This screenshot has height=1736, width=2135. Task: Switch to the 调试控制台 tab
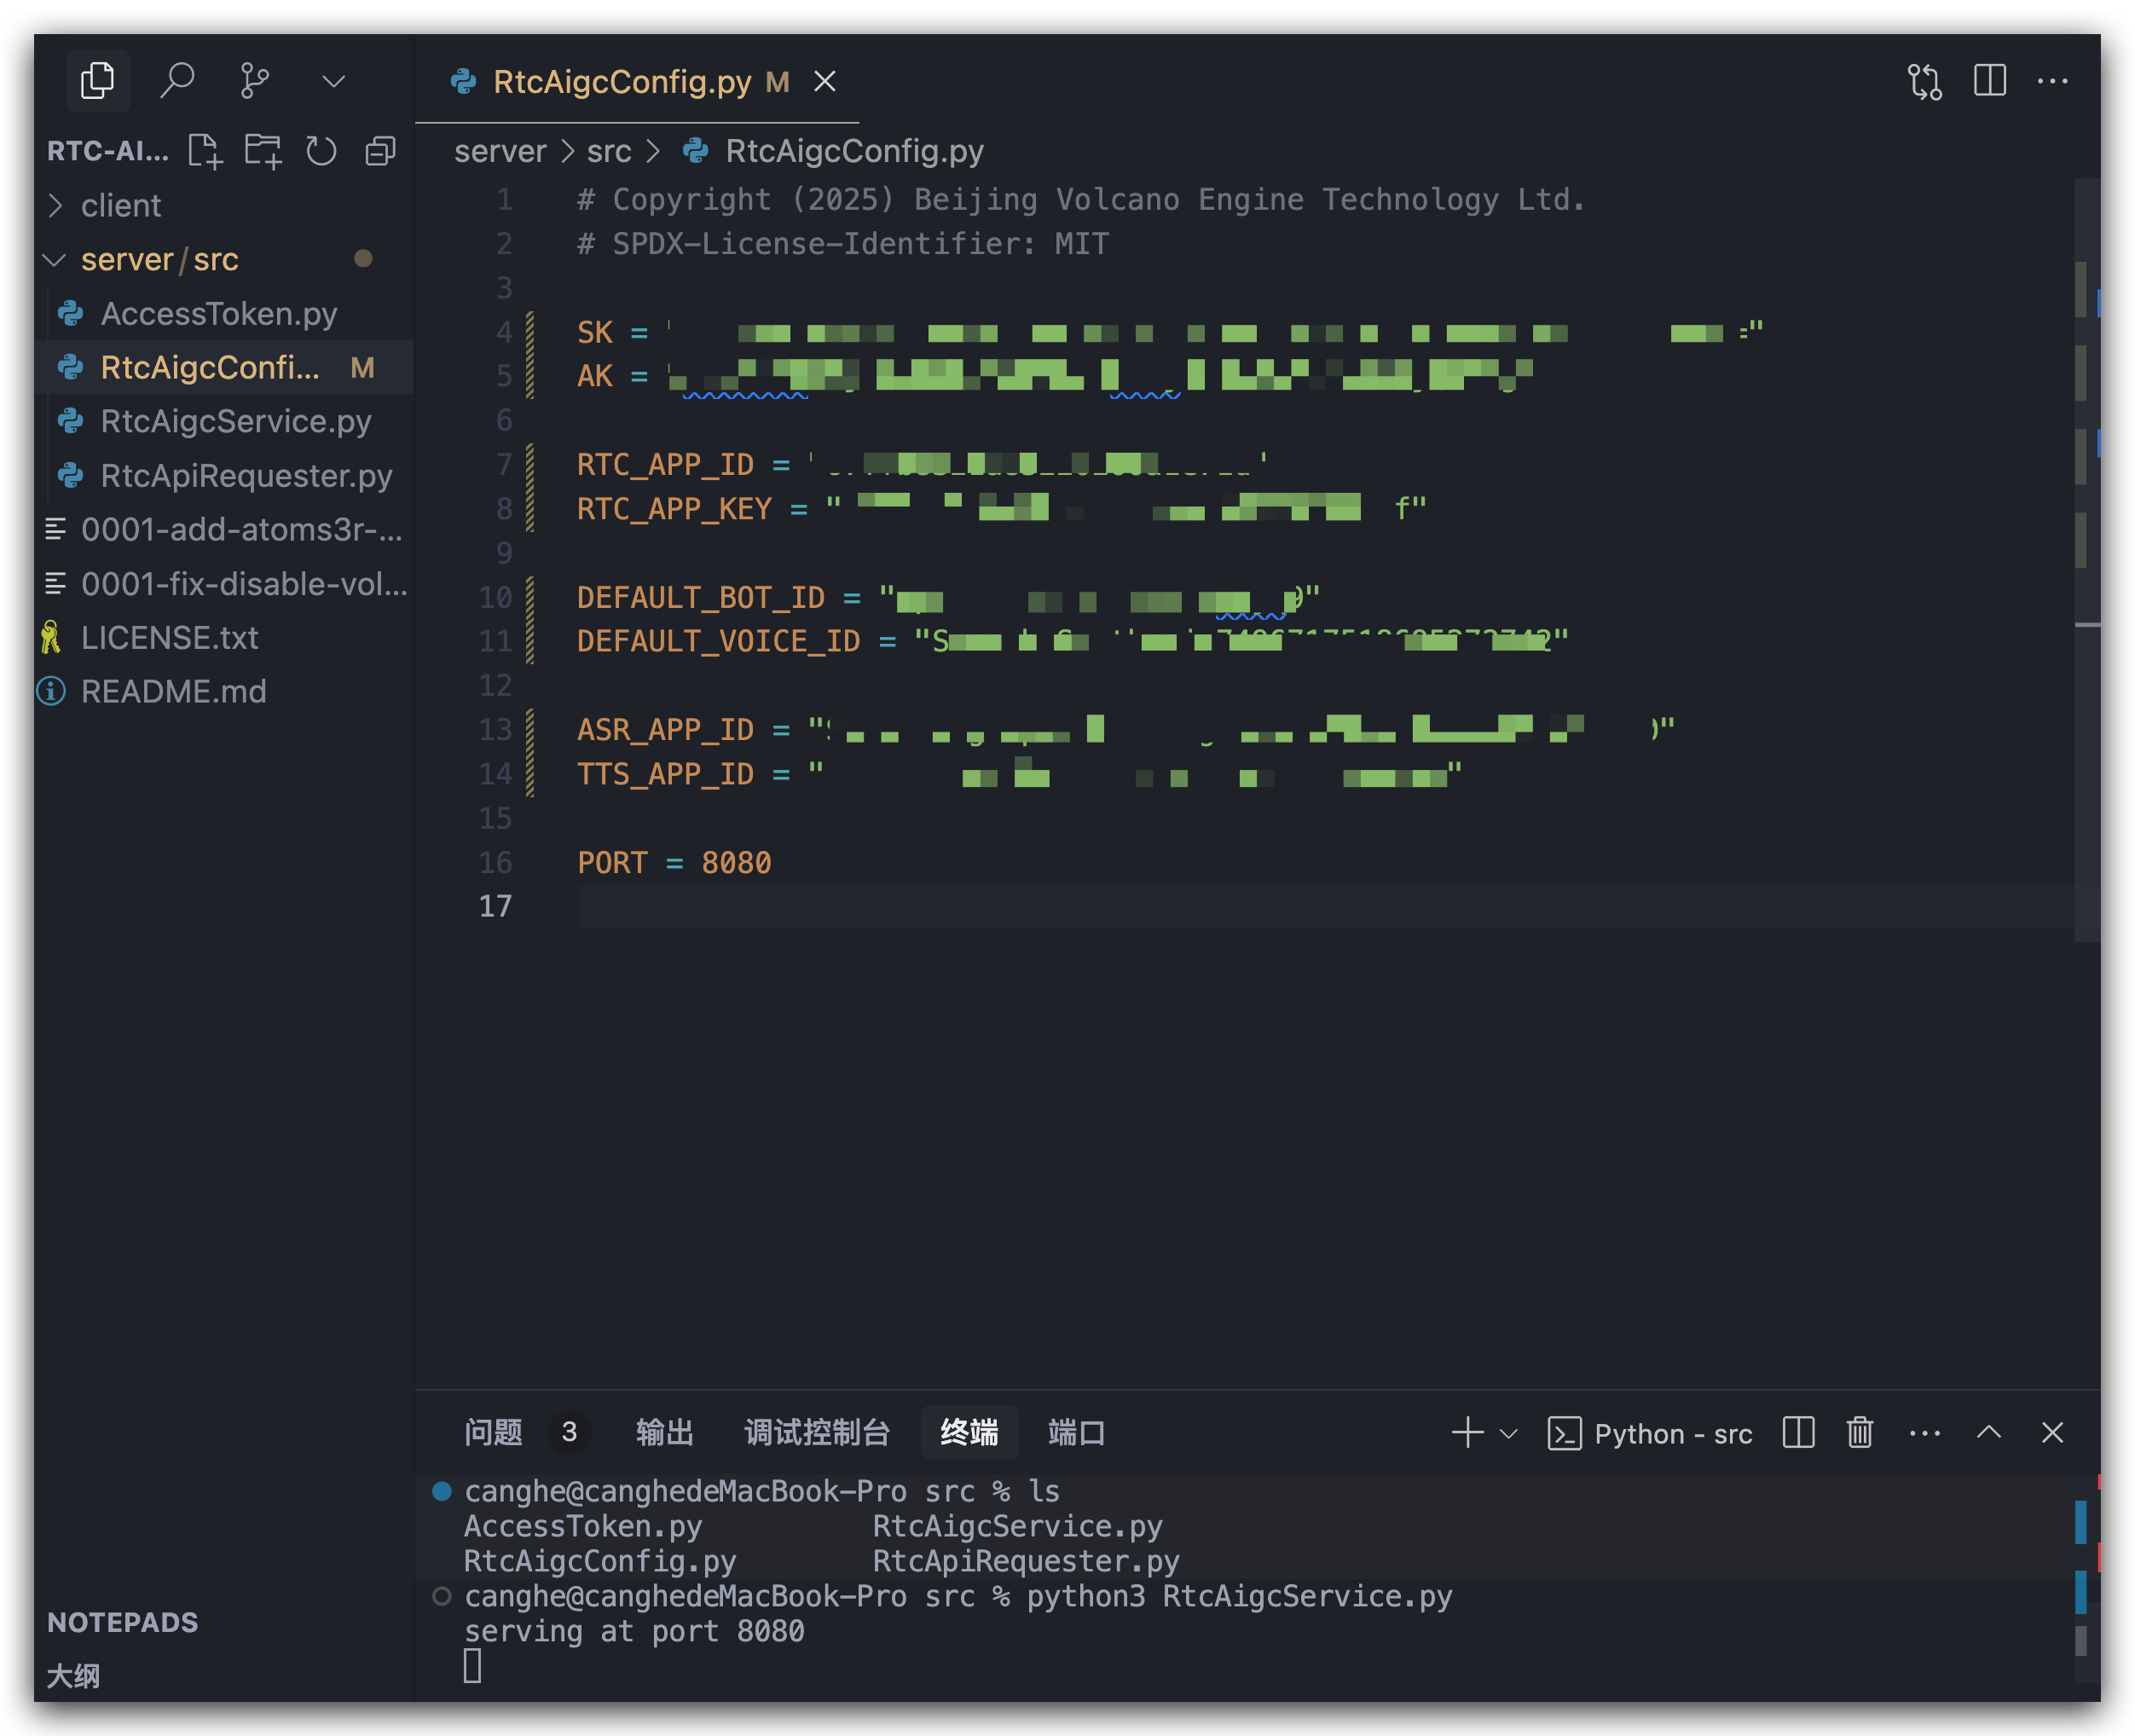816,1433
